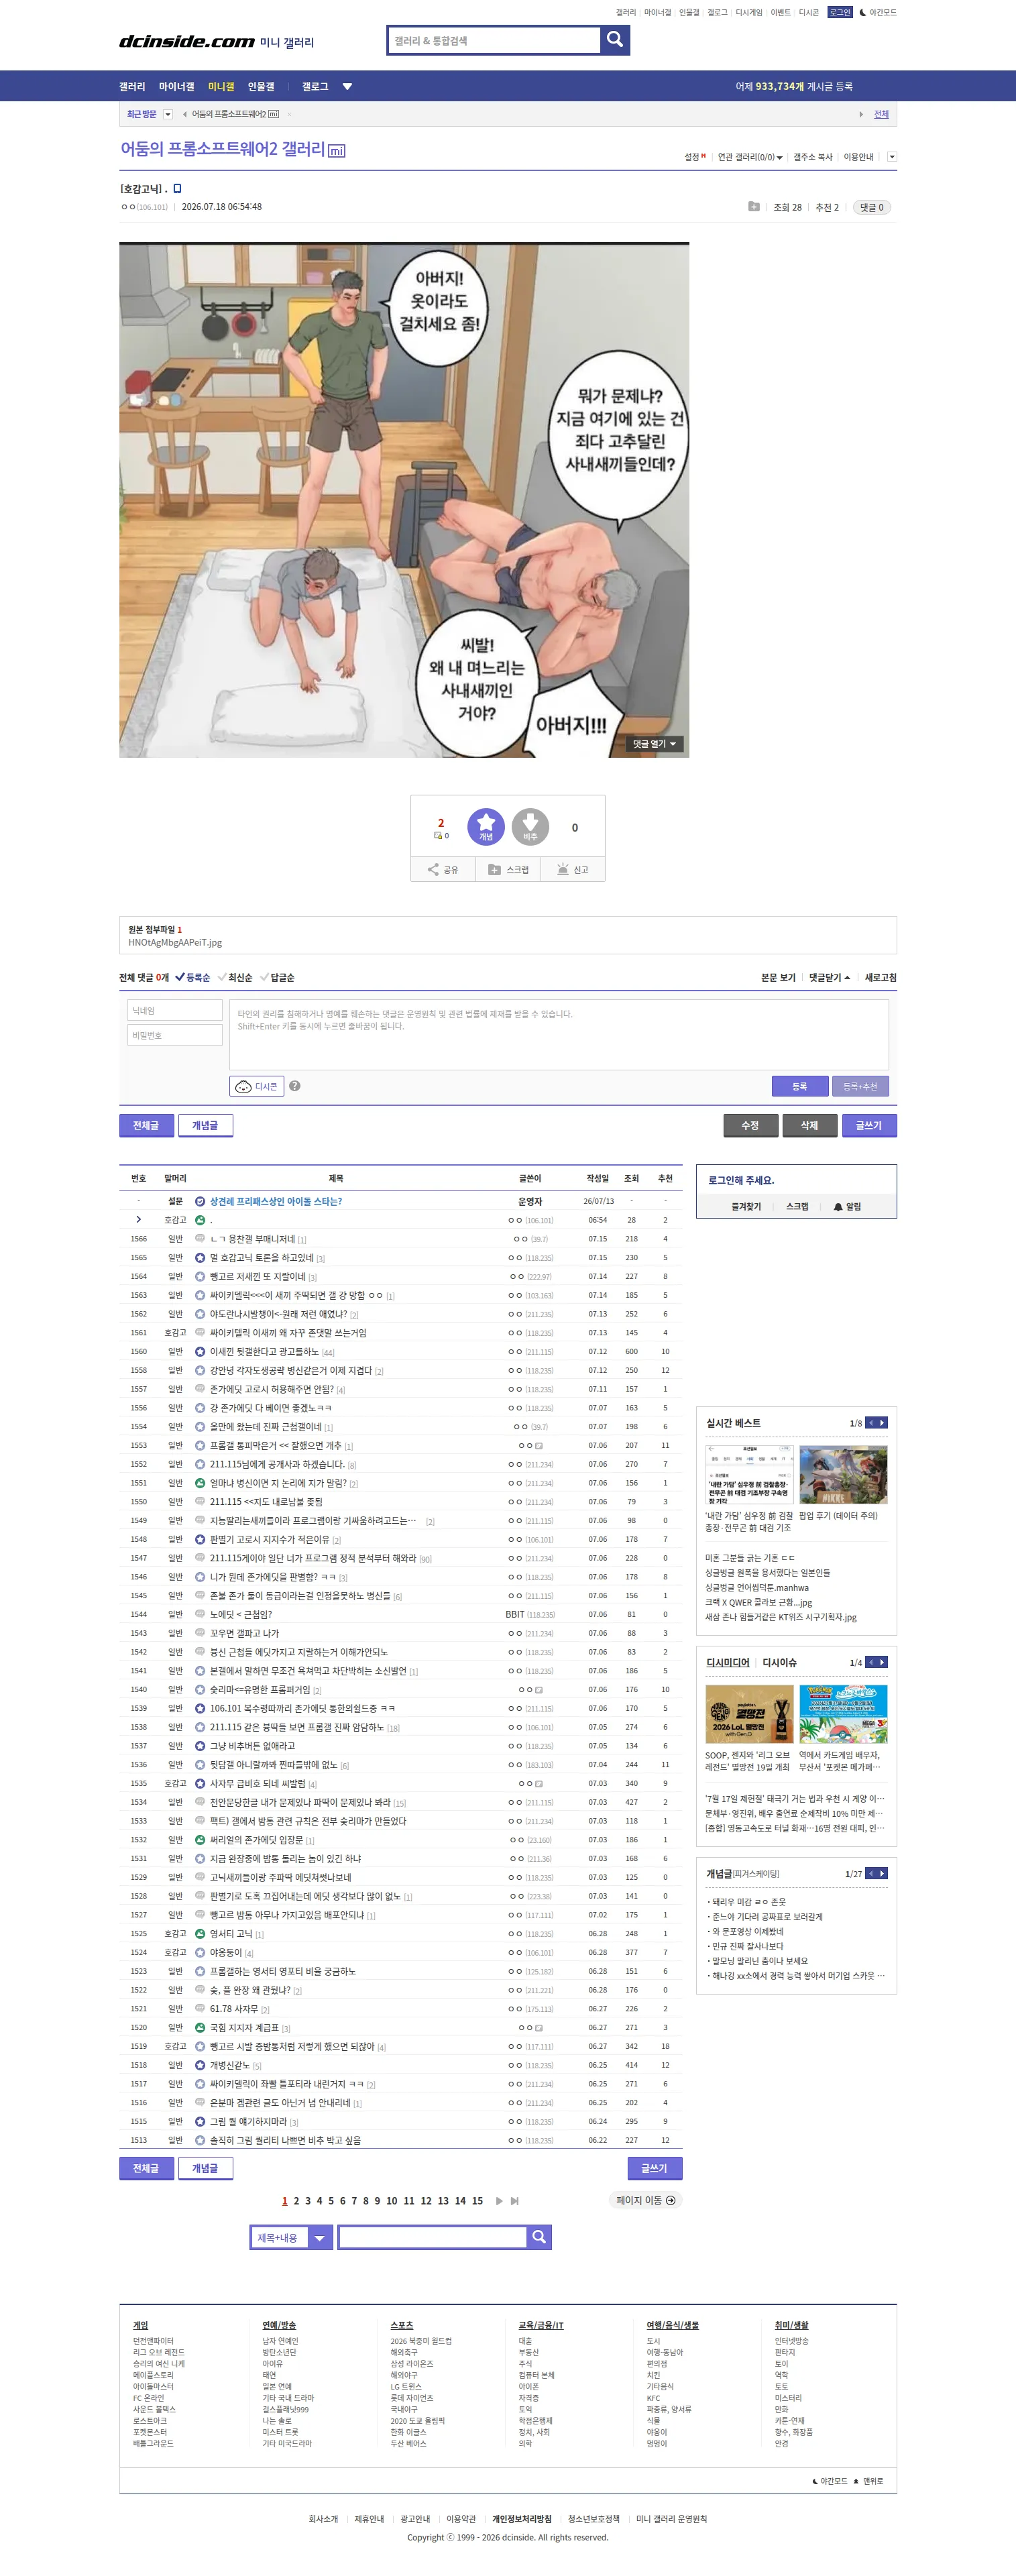The image size is (1016, 2576).
Task: Click the search magnifier button in the header
Action: [615, 40]
